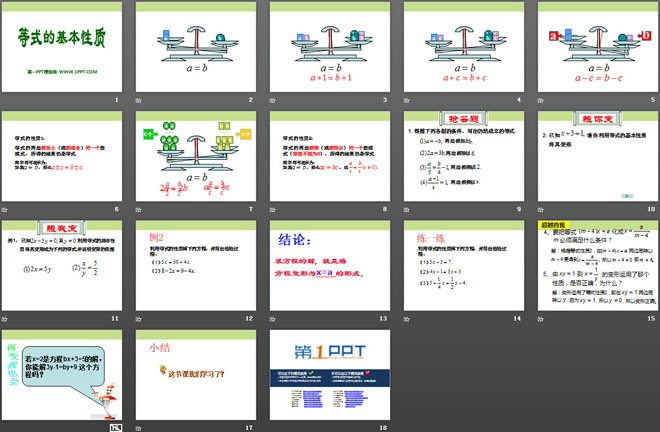Click animation star icon under slide 12

tap(138, 319)
